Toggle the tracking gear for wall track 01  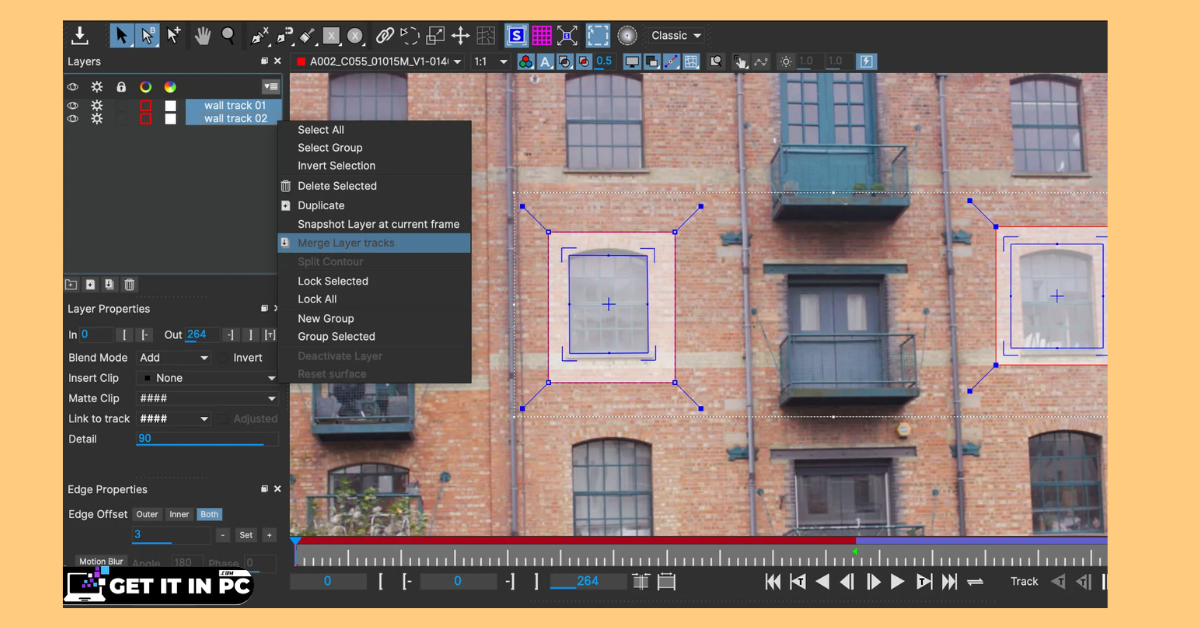pos(97,105)
